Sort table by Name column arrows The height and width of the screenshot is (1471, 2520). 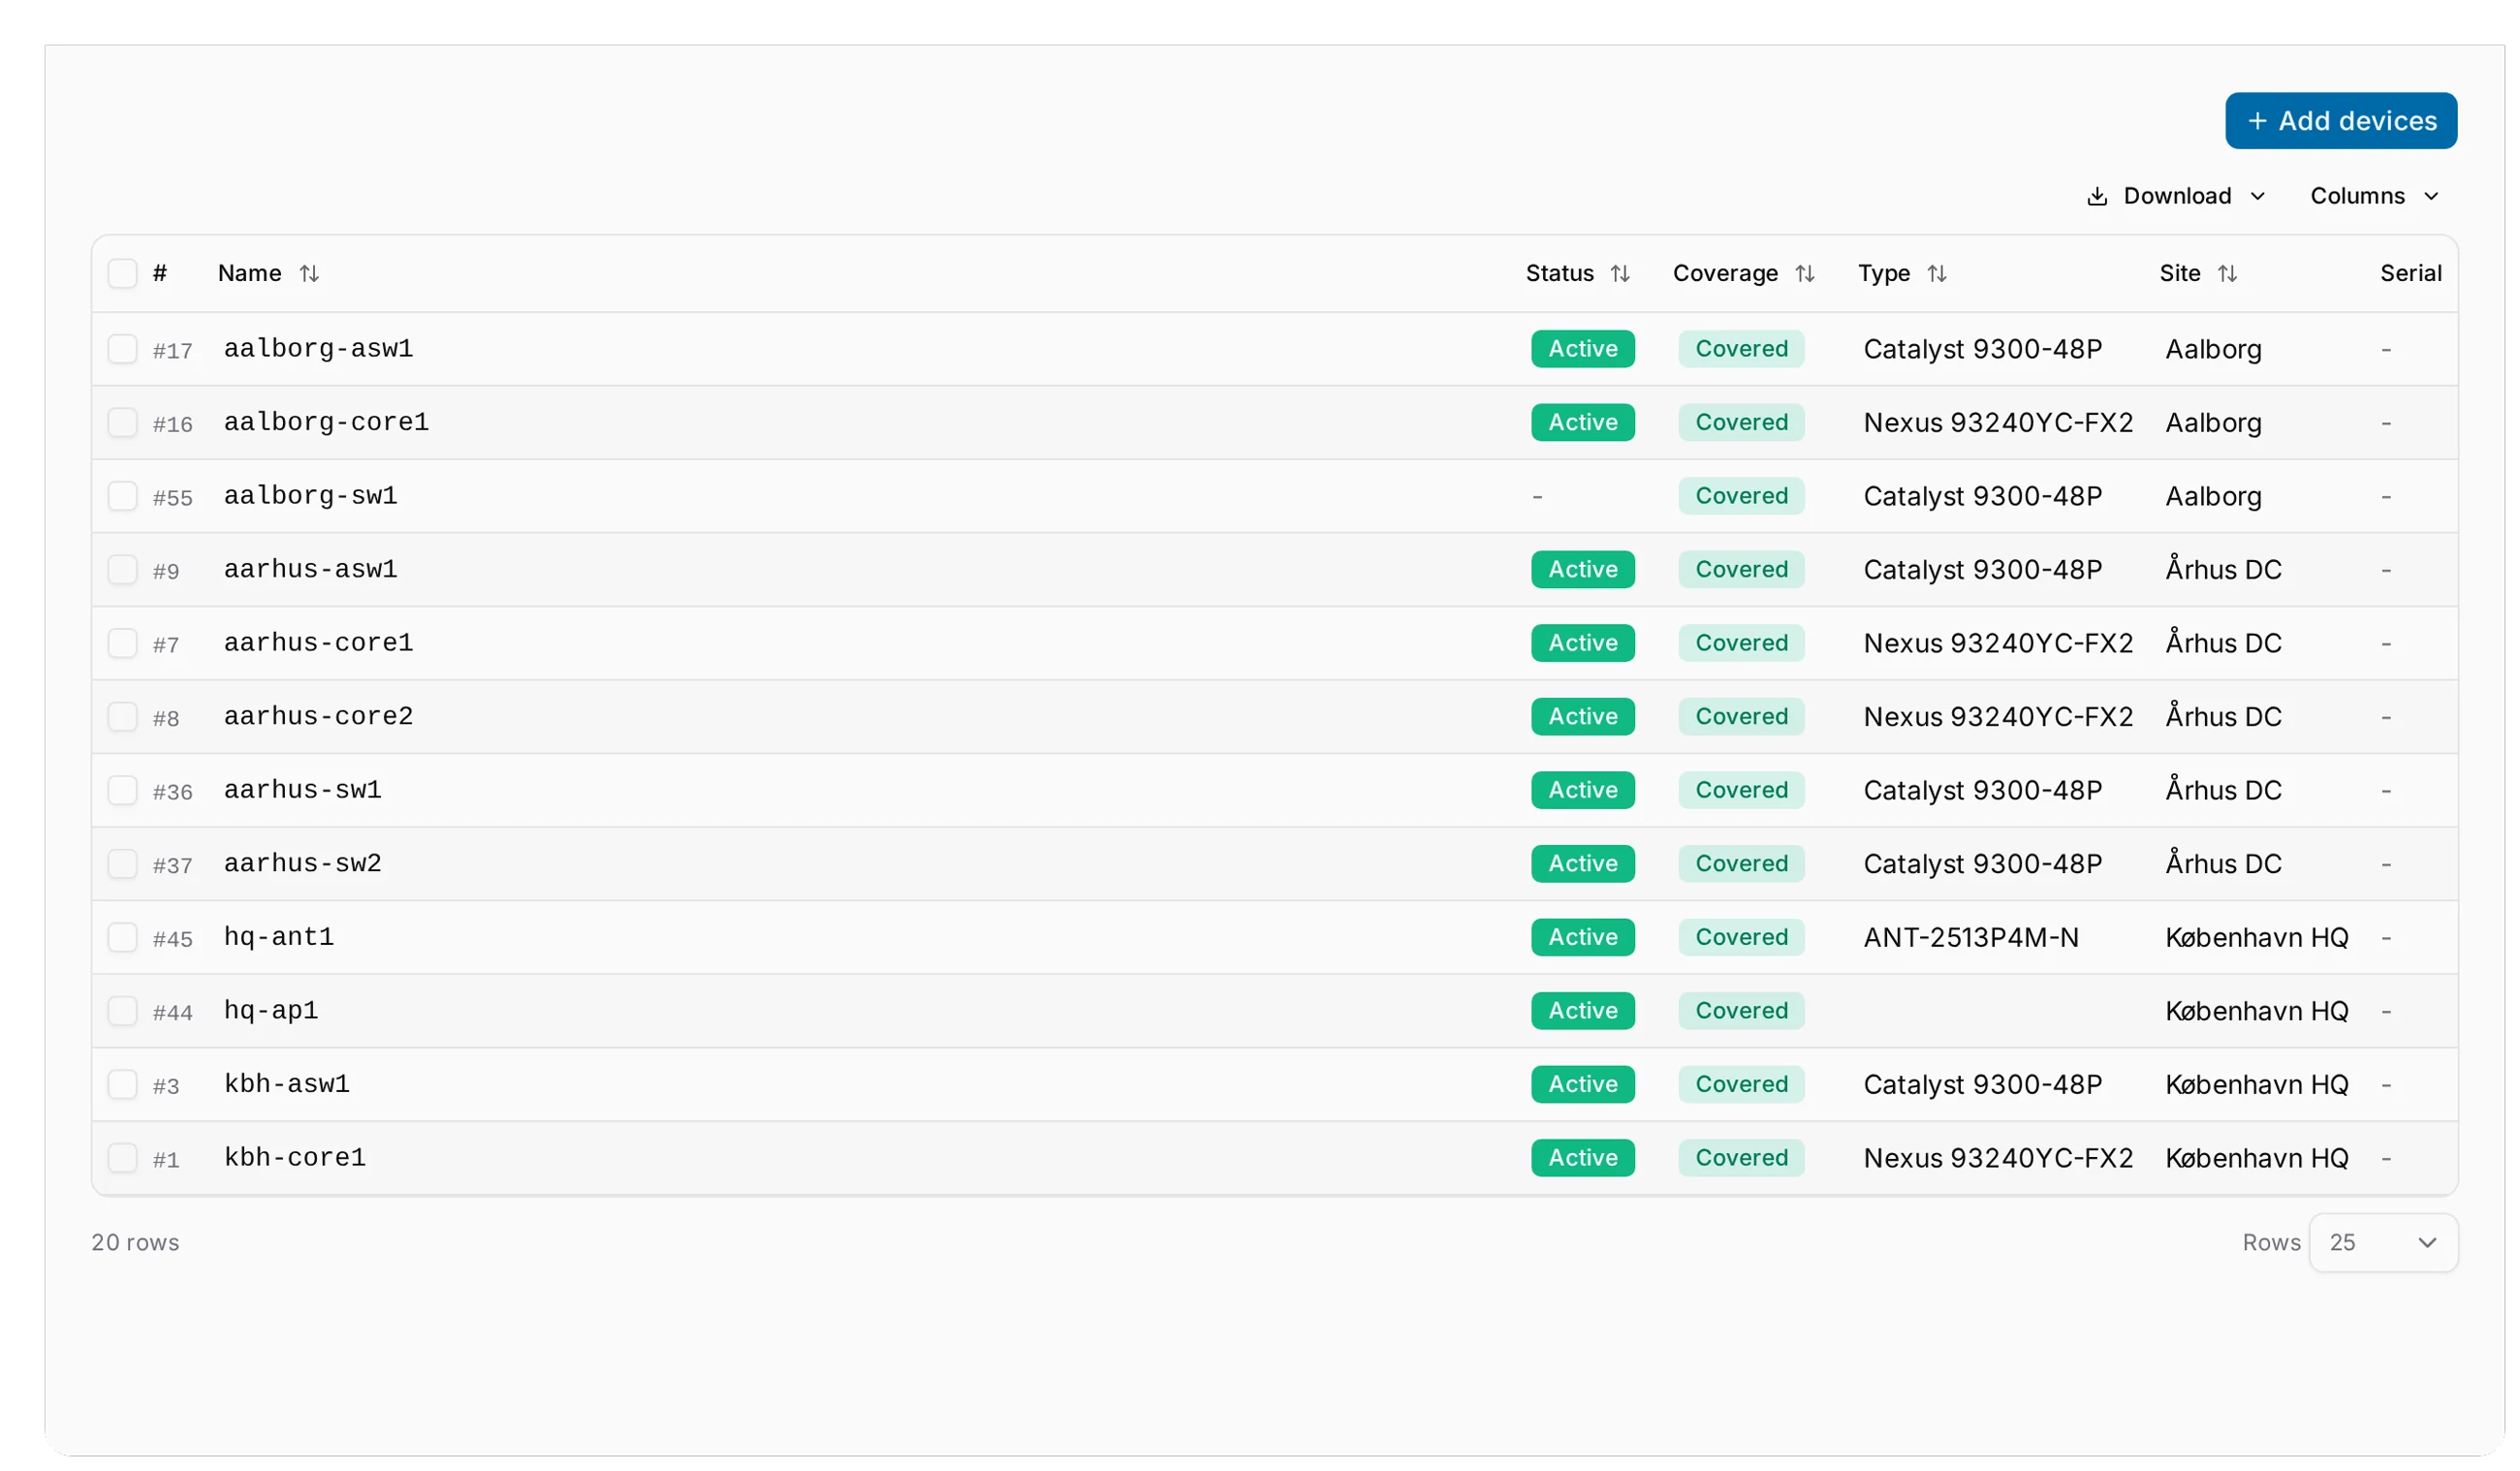click(309, 273)
